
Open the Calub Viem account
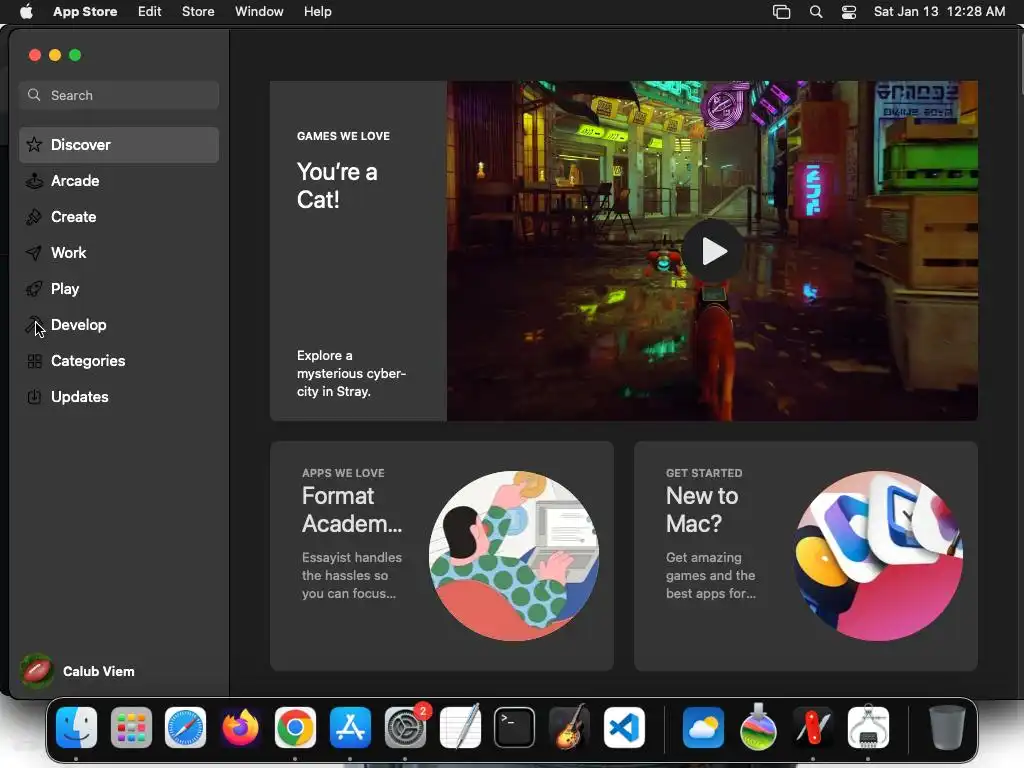78,671
